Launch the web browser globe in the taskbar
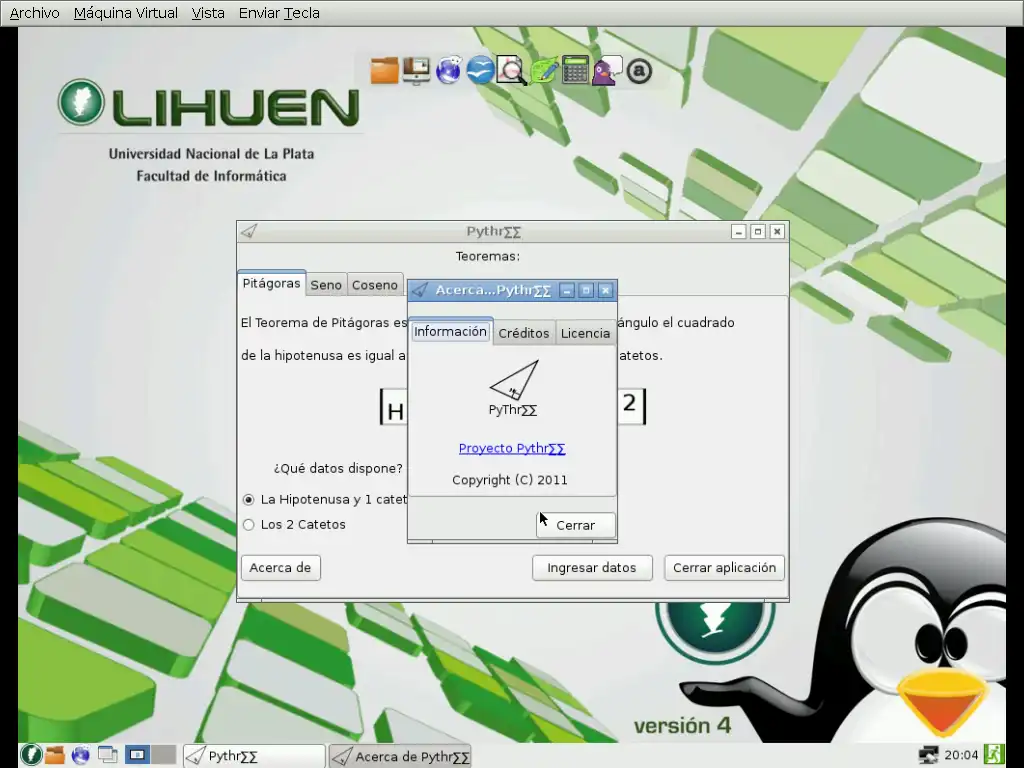 pos(81,755)
